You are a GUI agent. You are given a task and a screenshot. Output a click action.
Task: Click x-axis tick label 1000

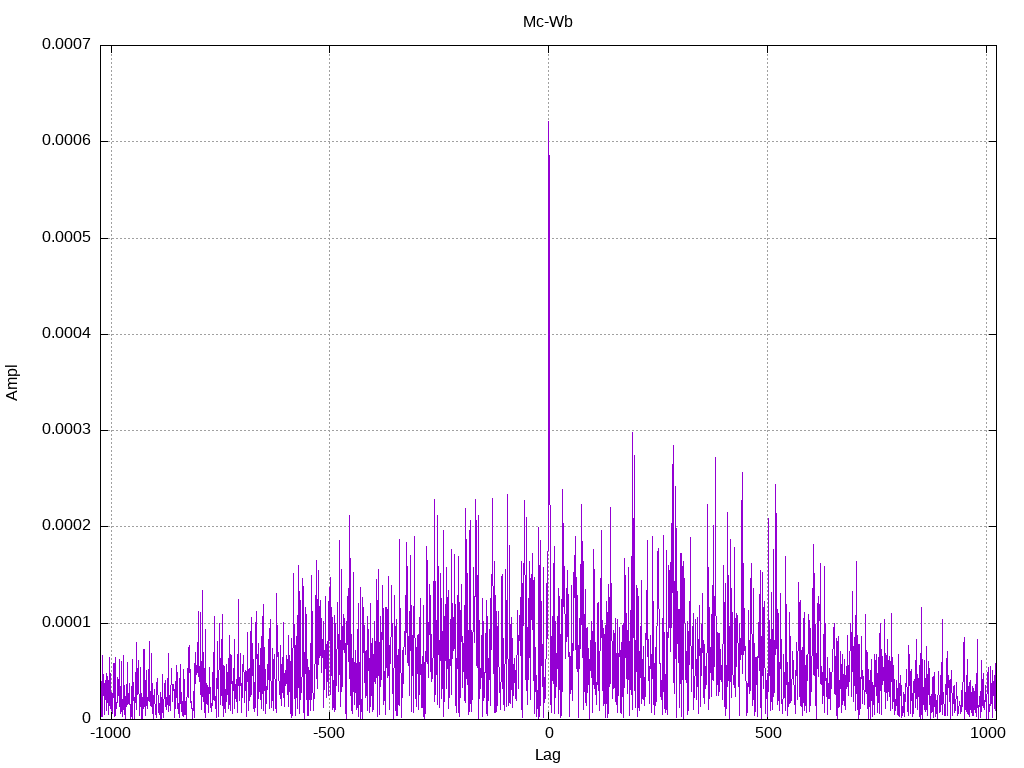[x=987, y=733]
